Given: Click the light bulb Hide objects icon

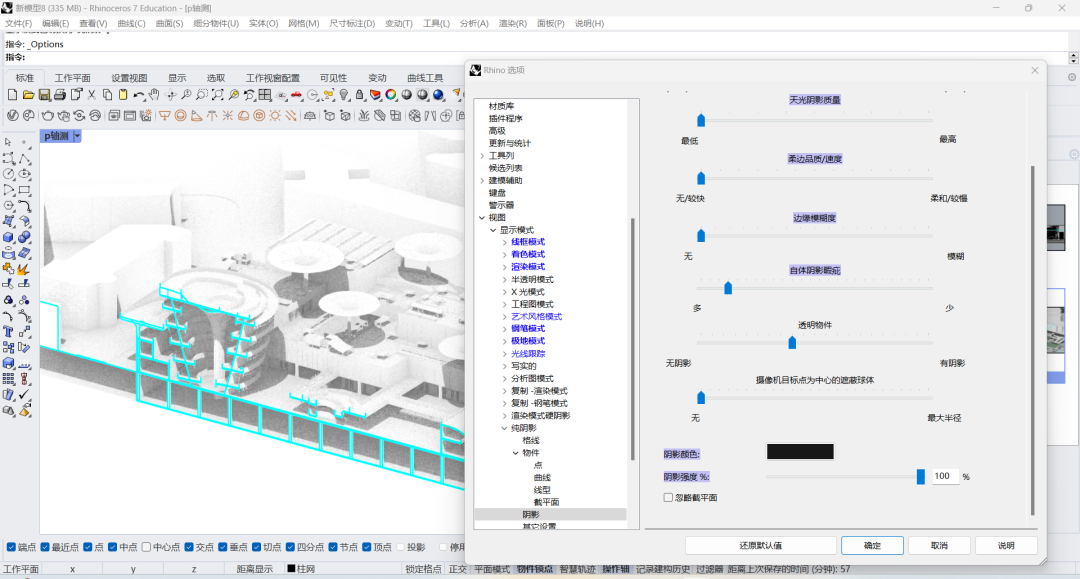Looking at the screenshot, I should pyautogui.click(x=344, y=94).
